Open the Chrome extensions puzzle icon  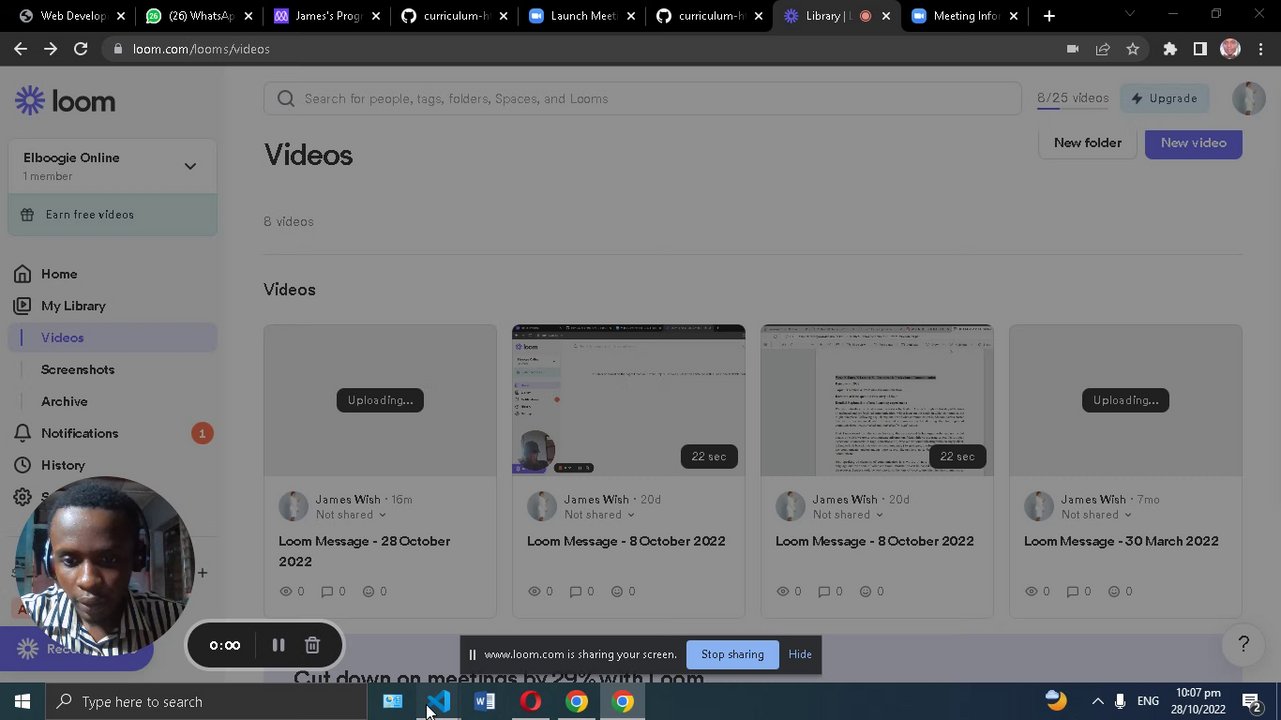[x=1170, y=49]
